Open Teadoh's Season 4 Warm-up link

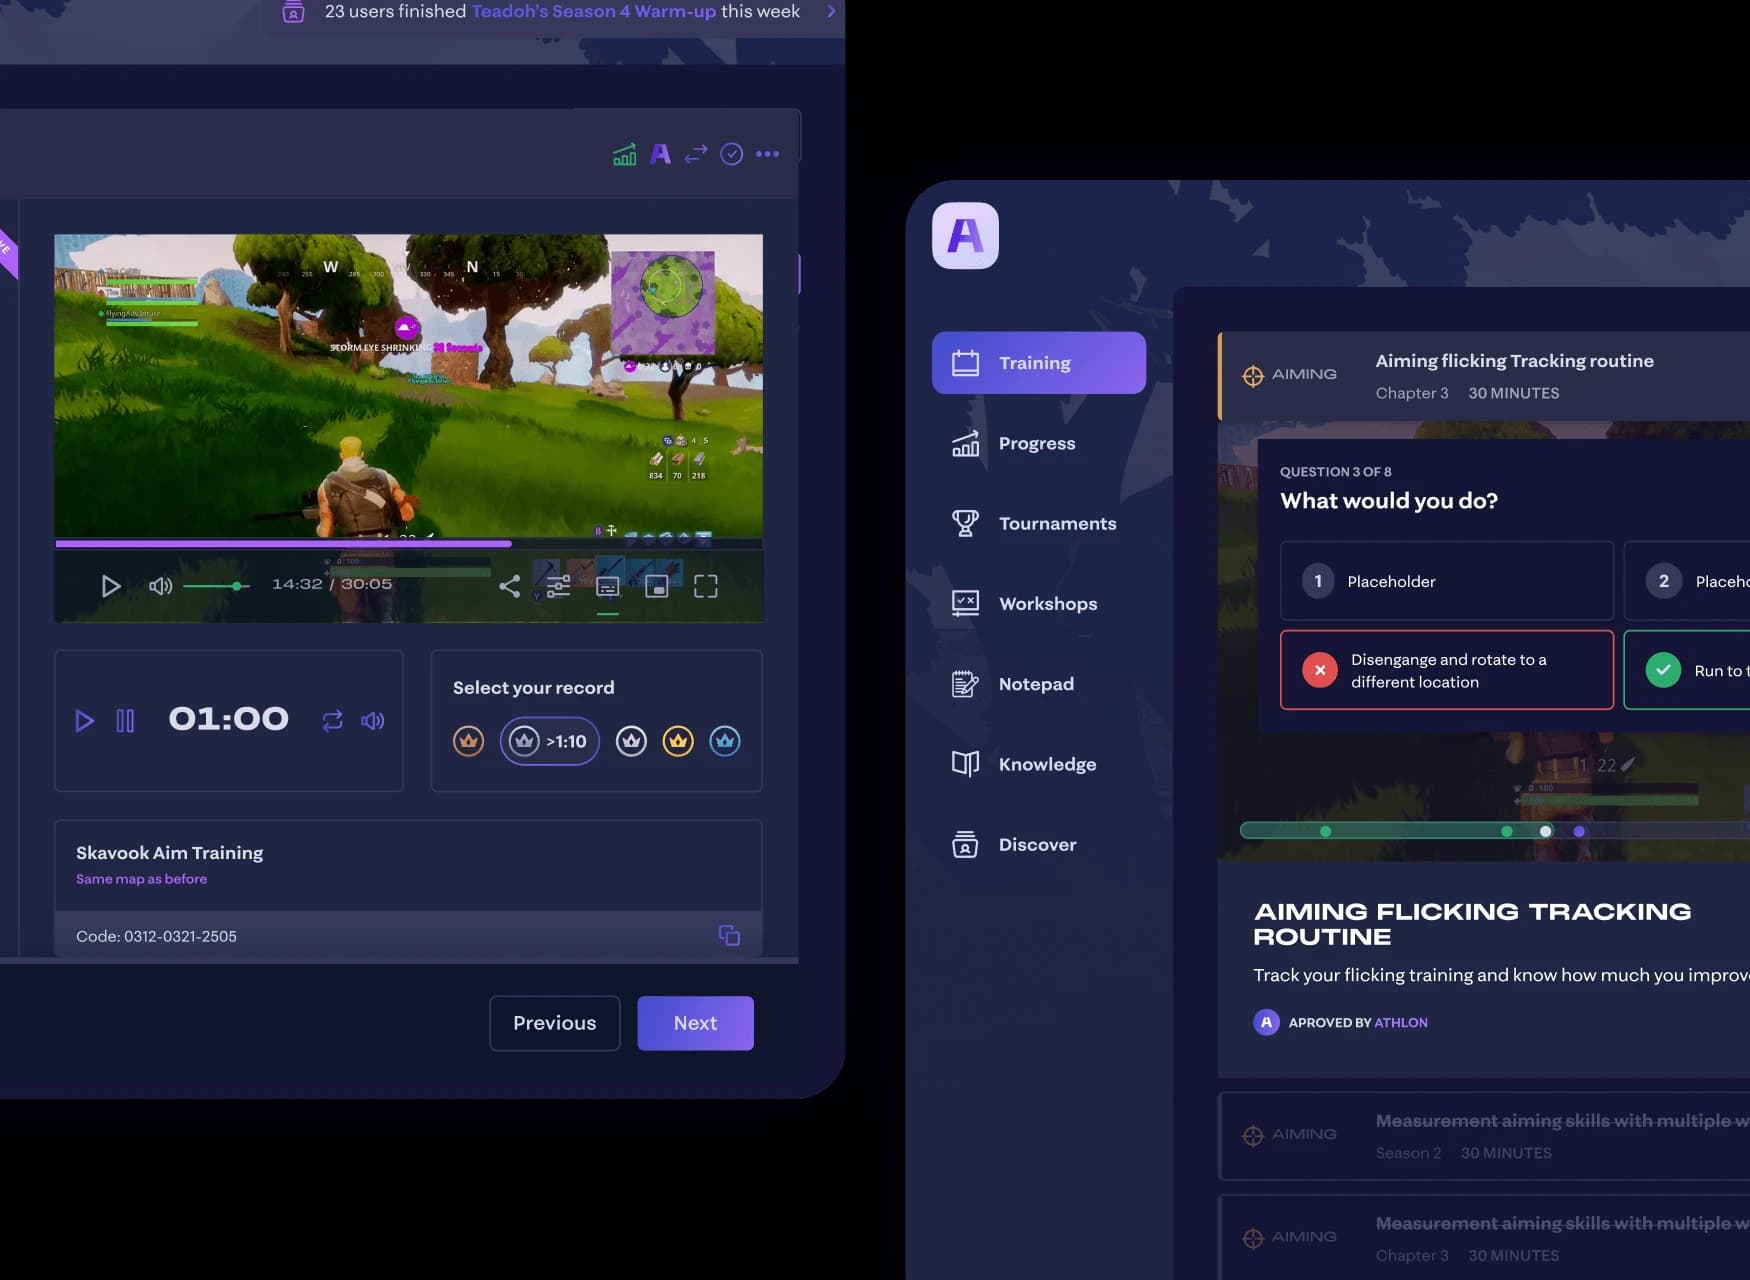[594, 12]
